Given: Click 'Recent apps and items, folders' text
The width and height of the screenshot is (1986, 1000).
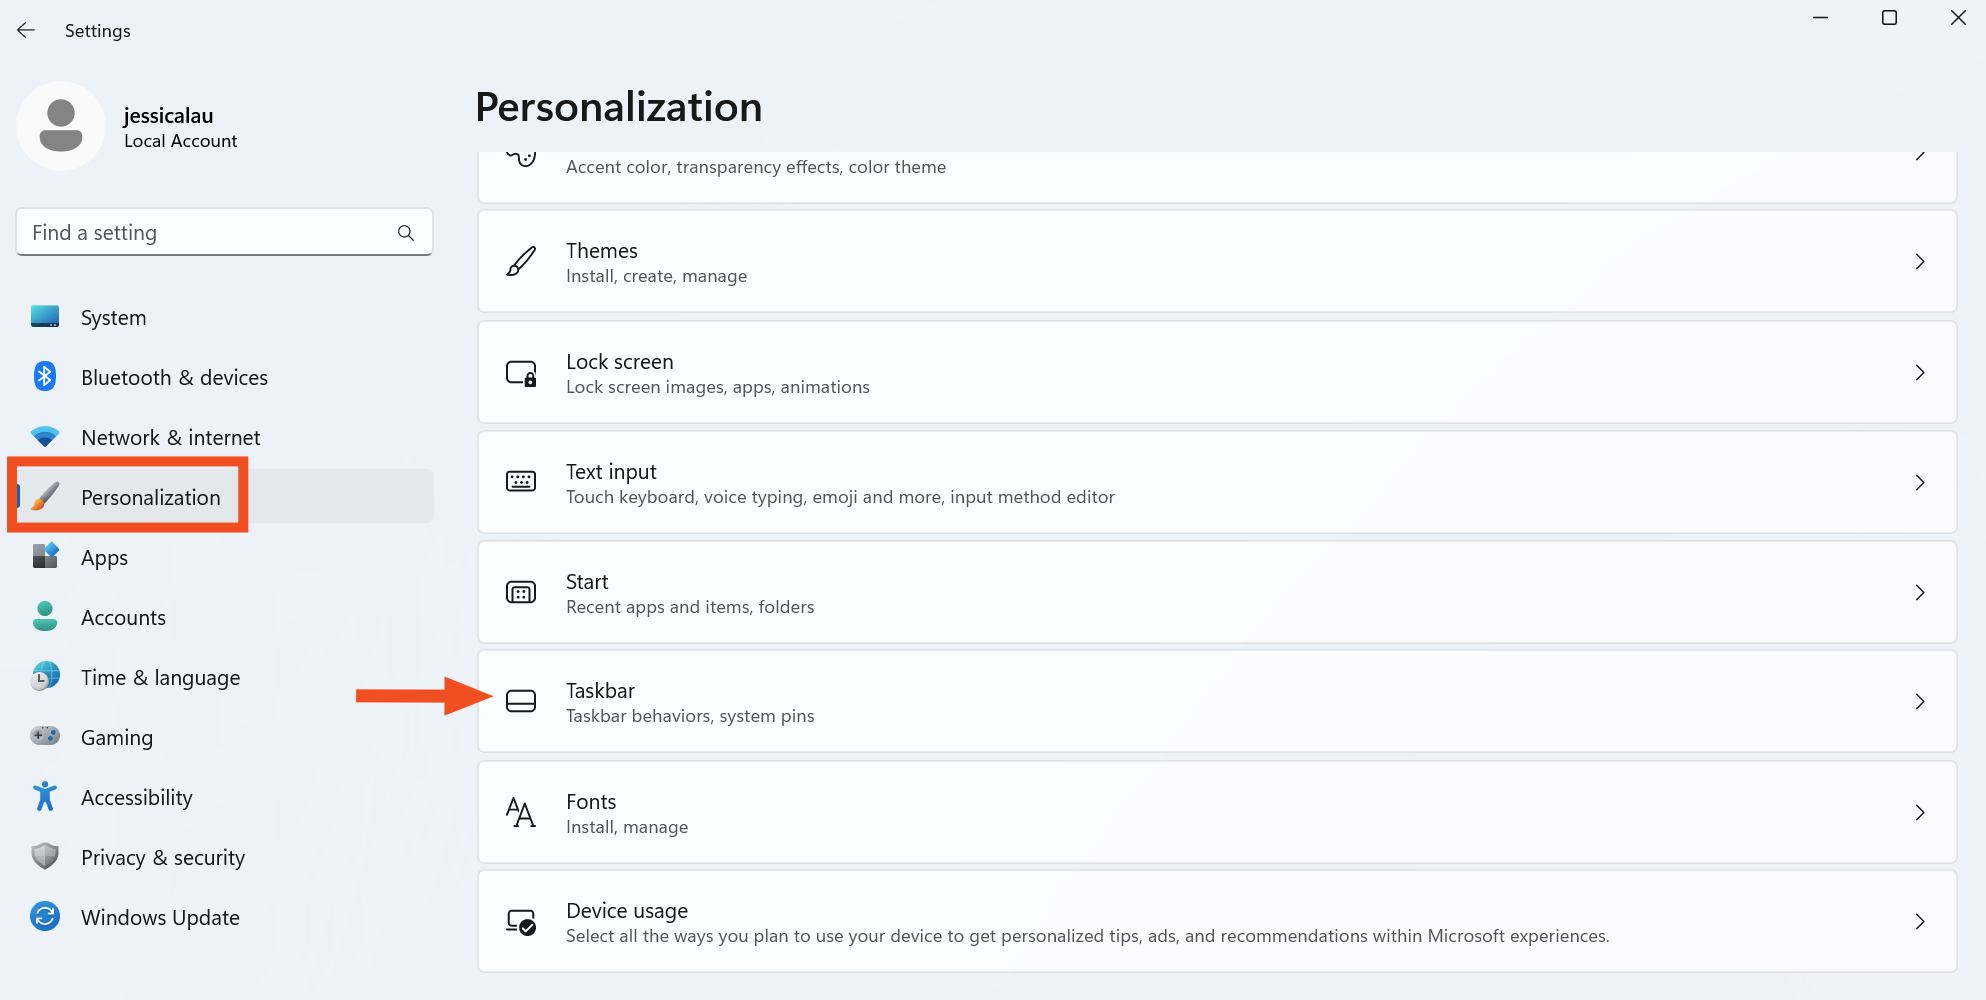Looking at the screenshot, I should pos(690,607).
